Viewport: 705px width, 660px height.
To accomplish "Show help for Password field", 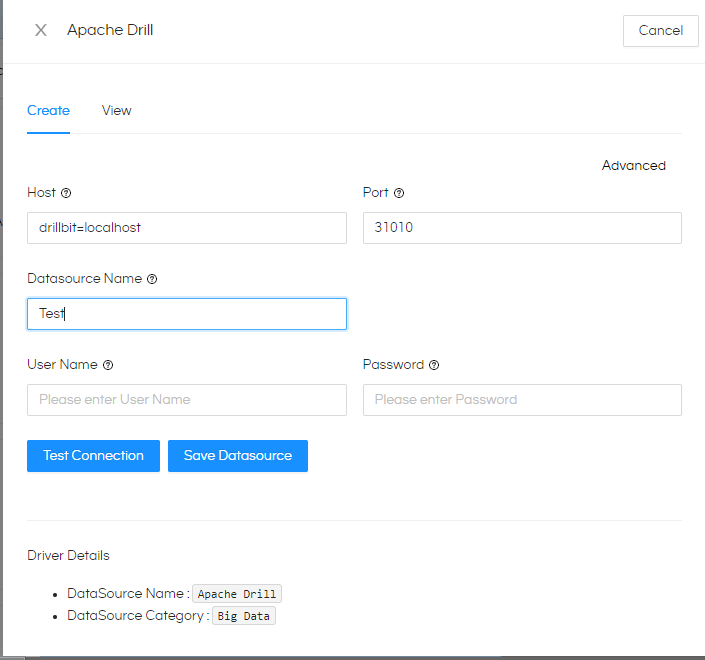I will point(434,365).
